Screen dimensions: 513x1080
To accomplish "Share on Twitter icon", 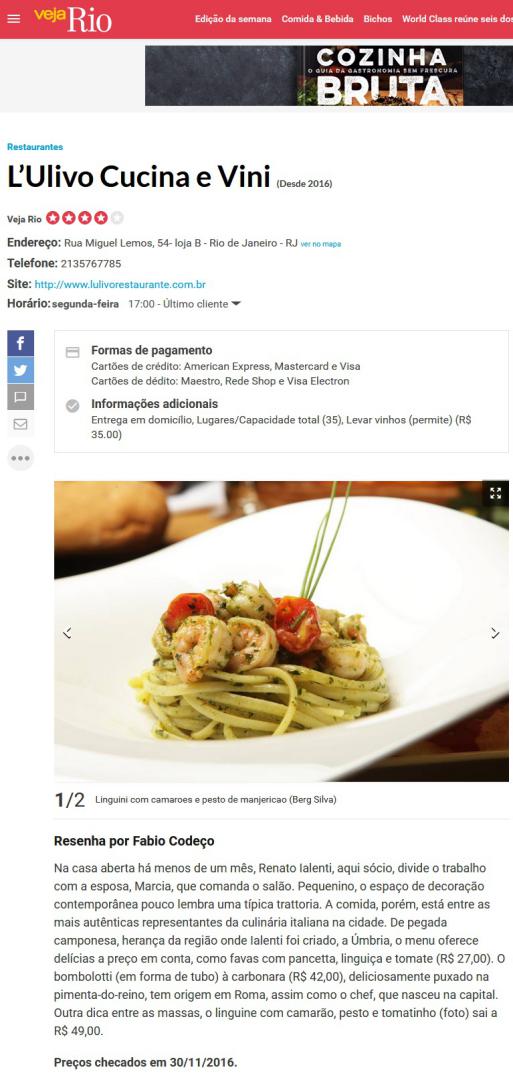I will click(x=21, y=370).
